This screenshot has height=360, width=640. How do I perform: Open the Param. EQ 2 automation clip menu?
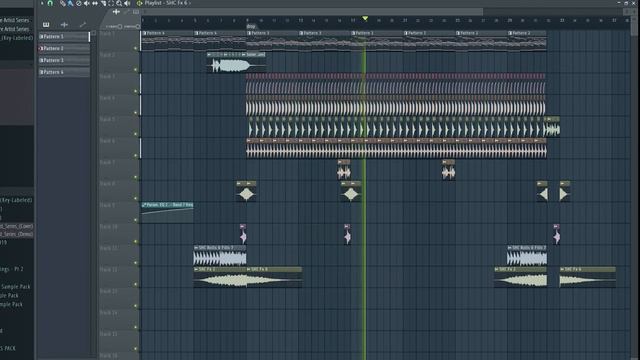pyautogui.click(x=144, y=205)
